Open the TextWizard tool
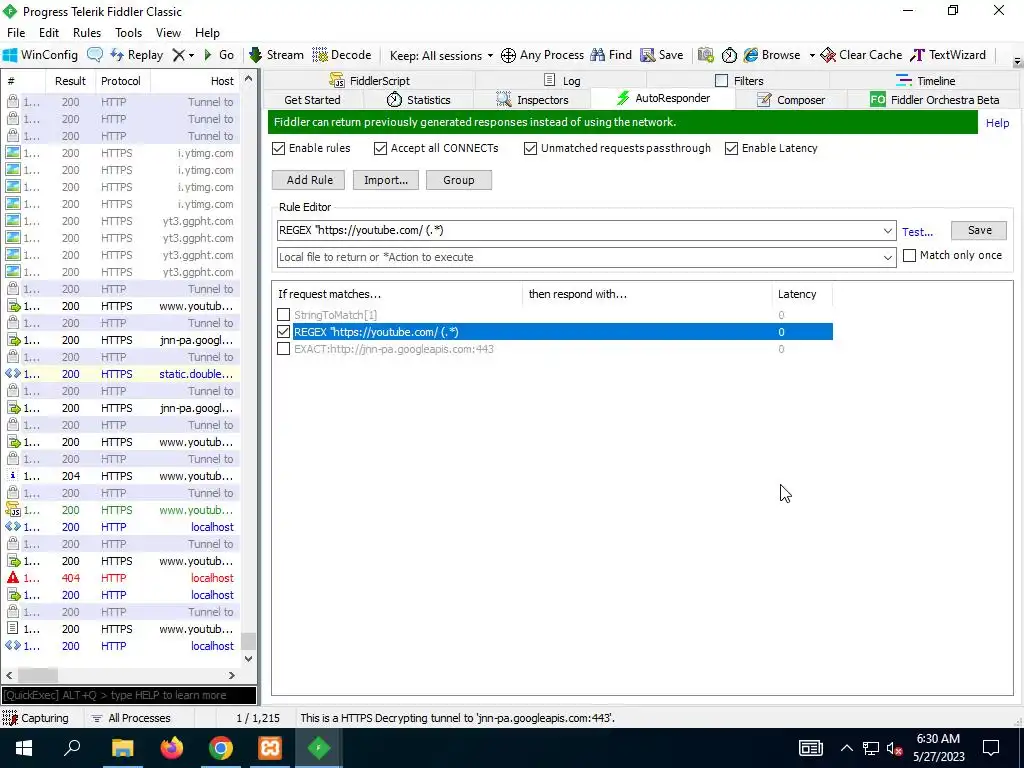1024x768 pixels. pyautogui.click(x=948, y=55)
